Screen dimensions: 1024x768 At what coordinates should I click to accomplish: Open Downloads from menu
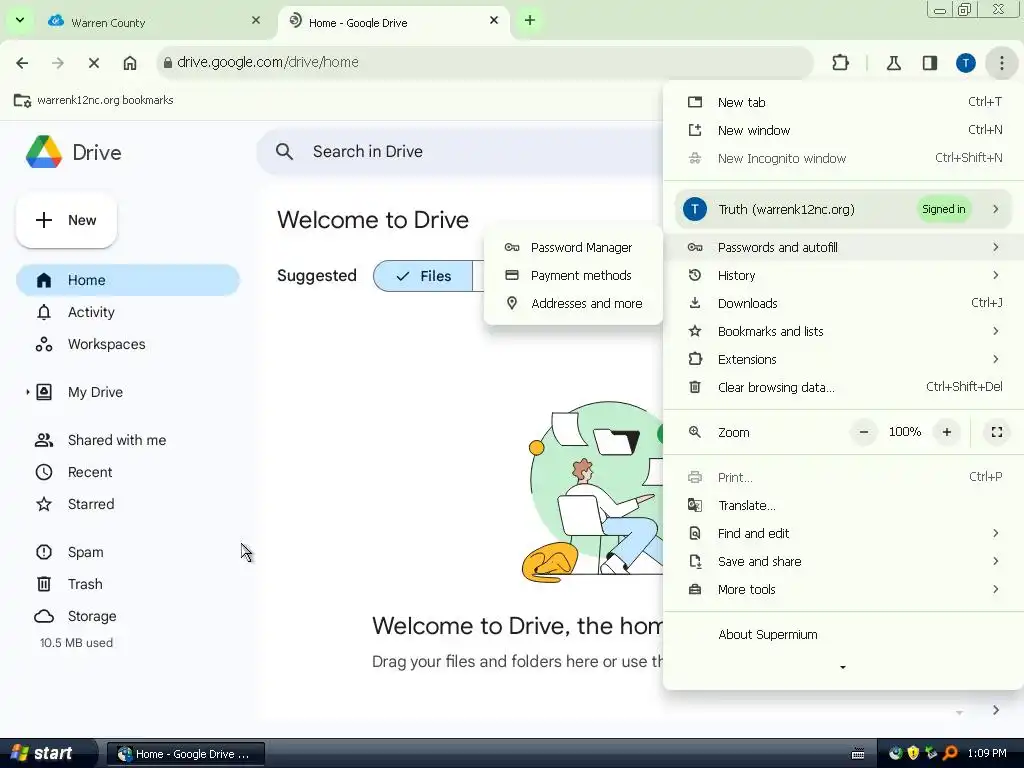click(844, 304)
